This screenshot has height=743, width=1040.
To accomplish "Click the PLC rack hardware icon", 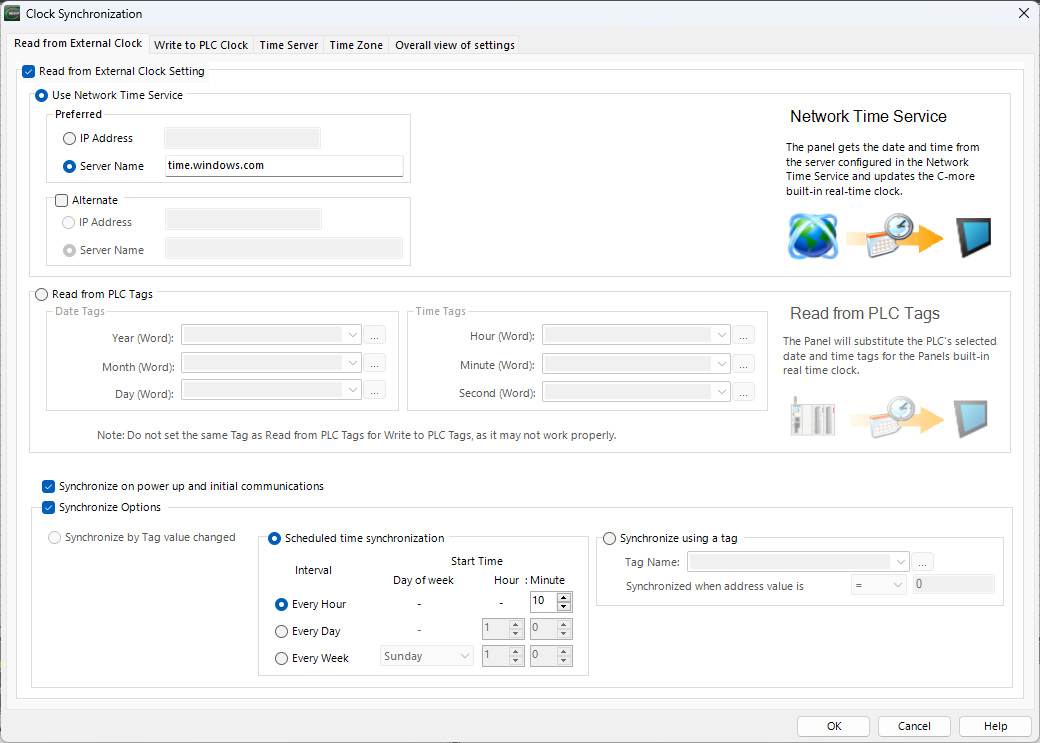I will click(811, 418).
